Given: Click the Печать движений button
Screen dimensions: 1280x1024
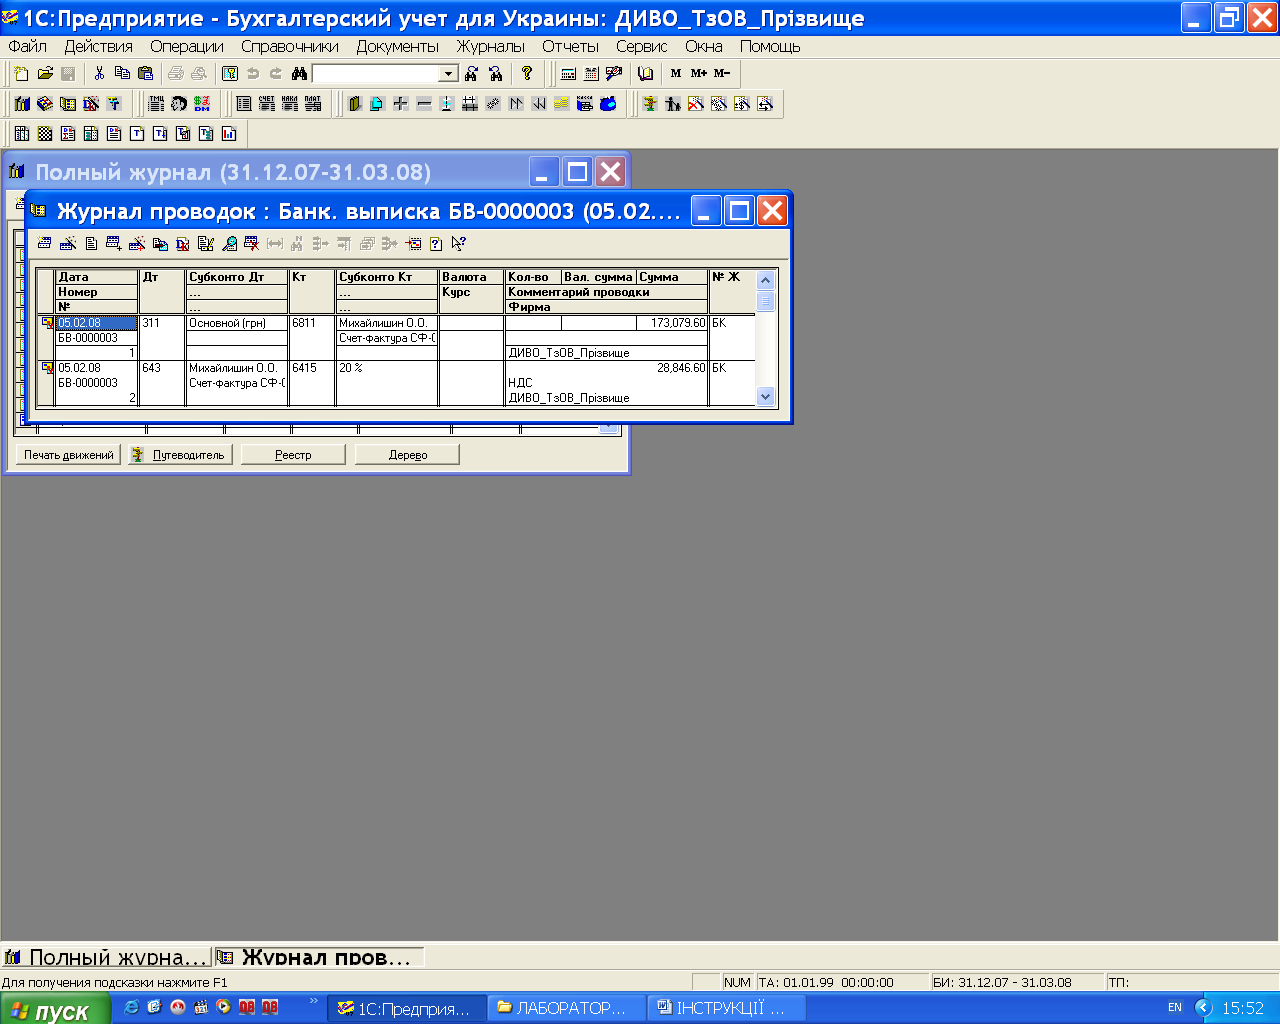Looking at the screenshot, I should (x=68, y=455).
